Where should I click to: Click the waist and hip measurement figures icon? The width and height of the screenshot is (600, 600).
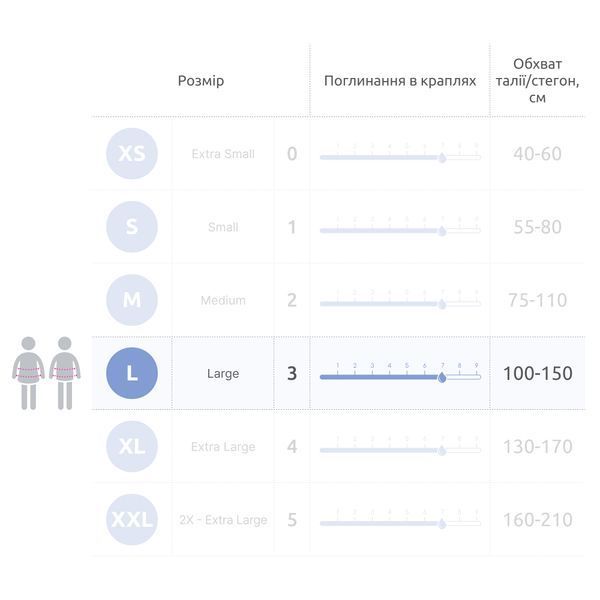46,373
